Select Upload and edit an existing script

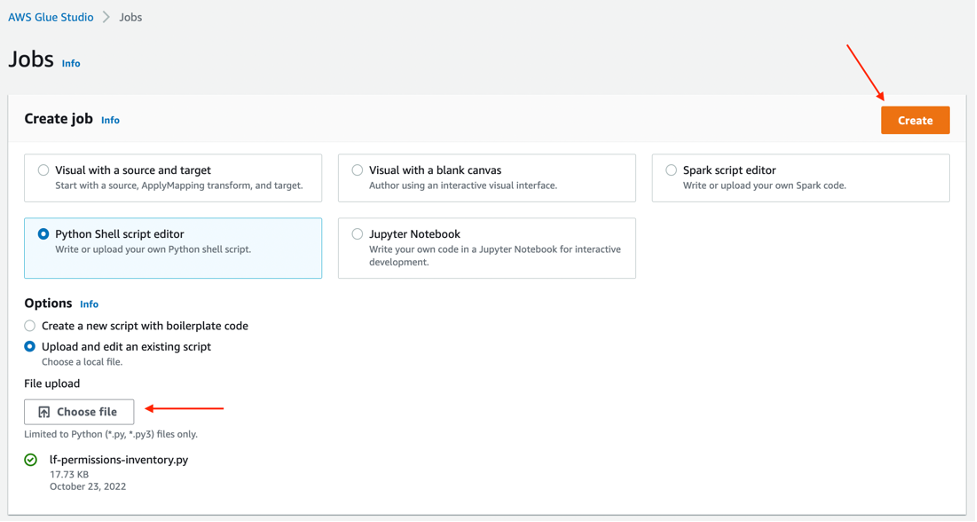coord(30,347)
